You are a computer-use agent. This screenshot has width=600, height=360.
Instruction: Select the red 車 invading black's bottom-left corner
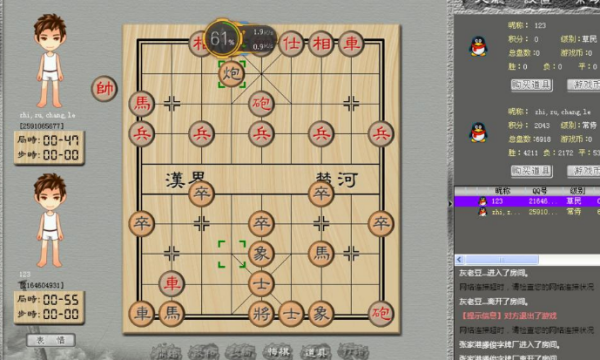(172, 284)
